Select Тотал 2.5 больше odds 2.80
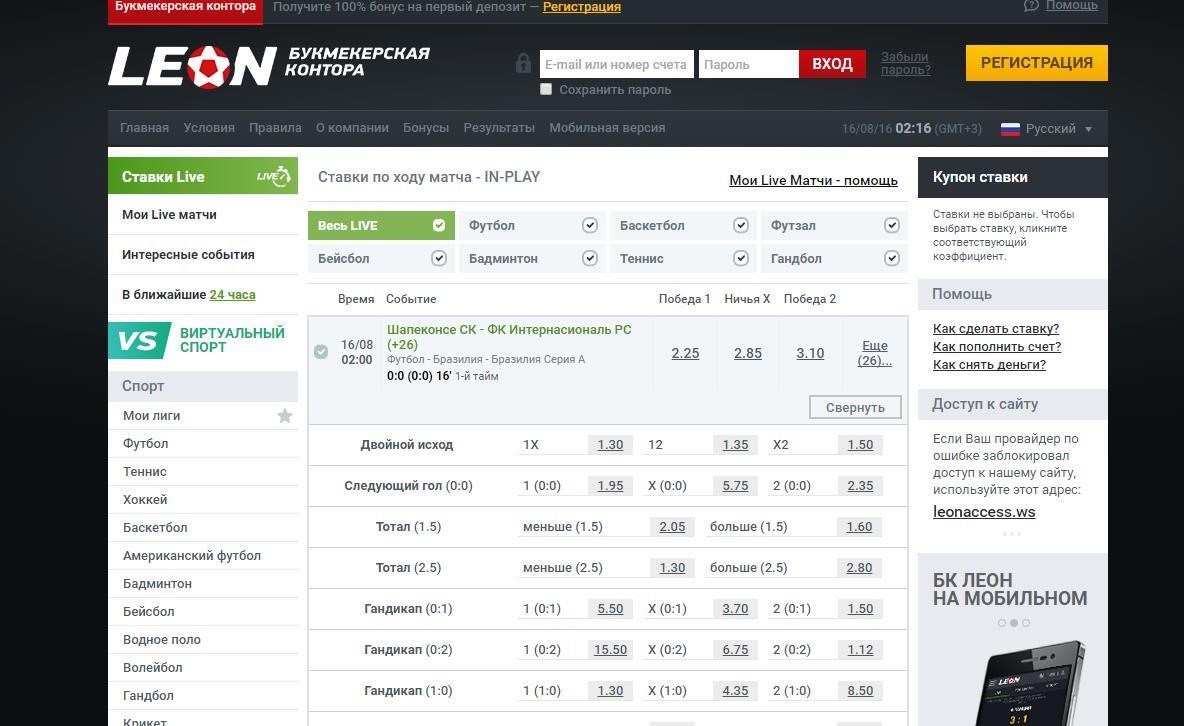1184x726 pixels. [x=859, y=567]
